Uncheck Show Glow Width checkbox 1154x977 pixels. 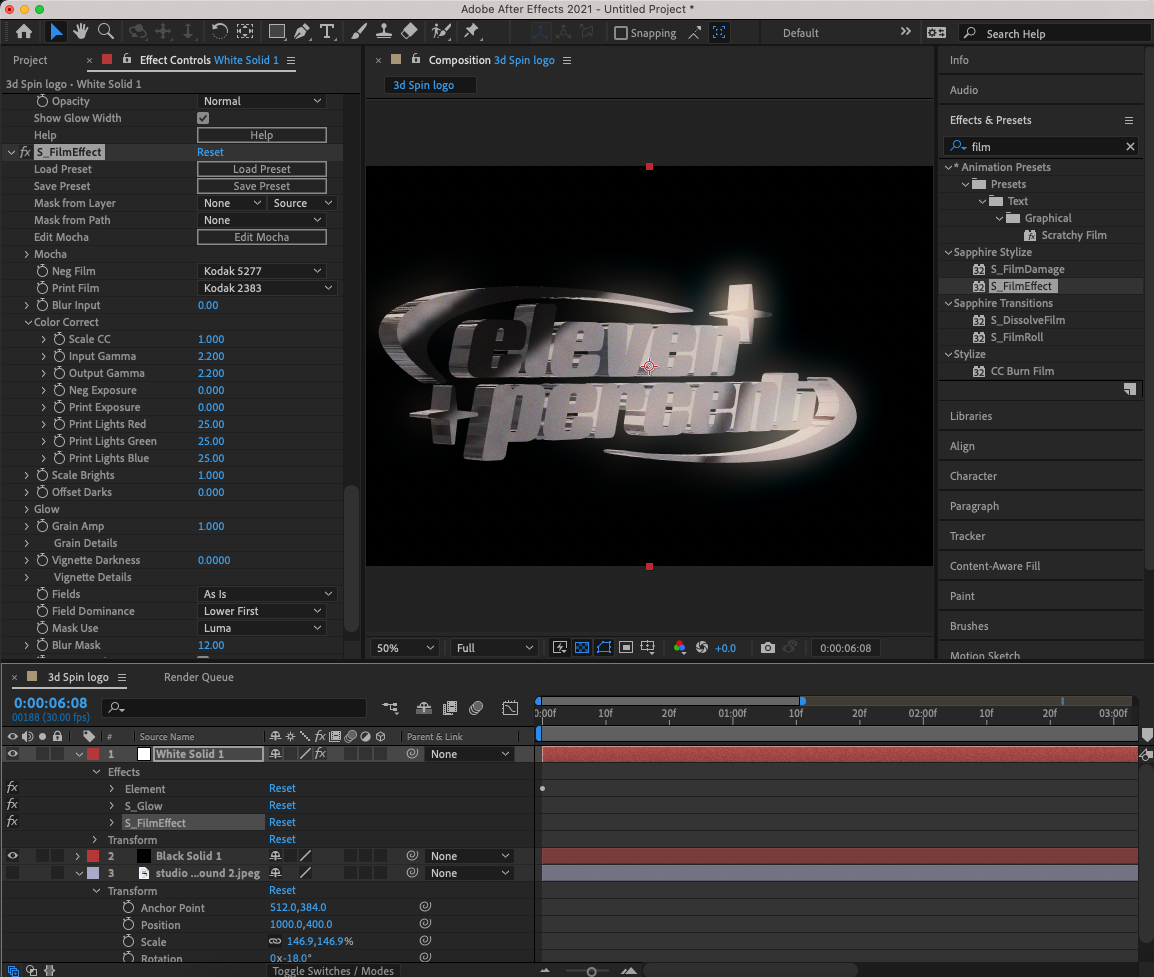pyautogui.click(x=203, y=118)
